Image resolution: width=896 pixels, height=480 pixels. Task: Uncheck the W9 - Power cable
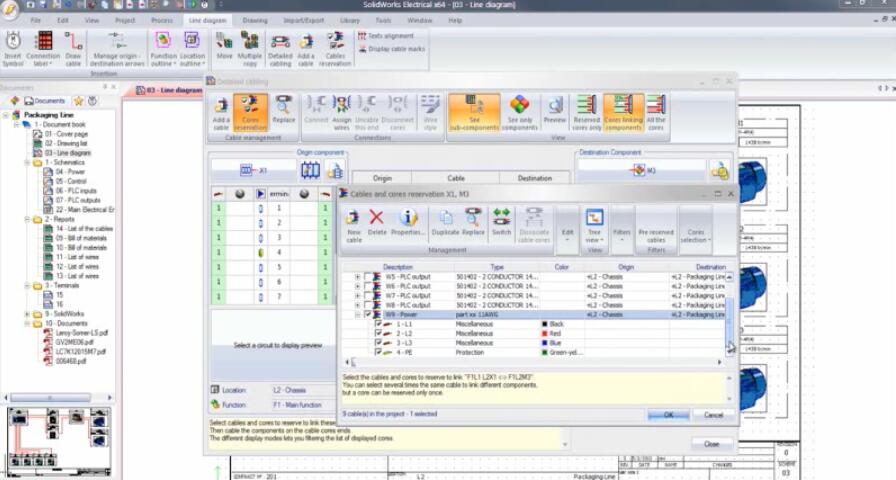367,315
